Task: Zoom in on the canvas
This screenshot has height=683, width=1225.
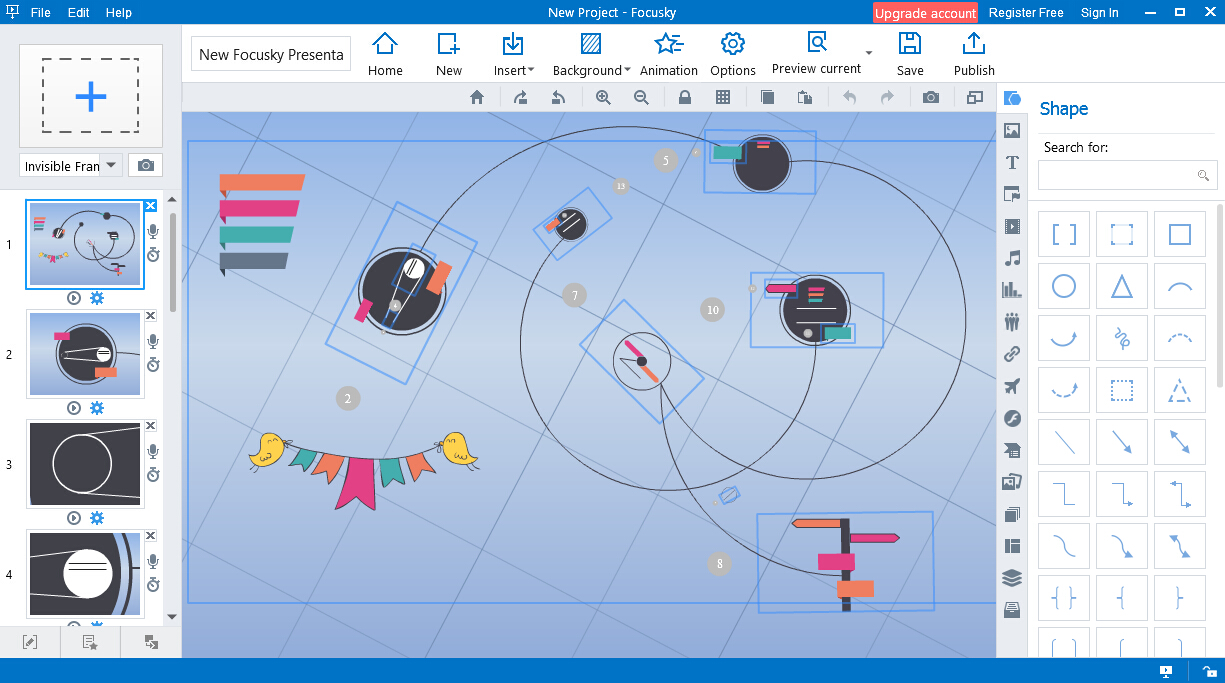Action: (x=603, y=97)
